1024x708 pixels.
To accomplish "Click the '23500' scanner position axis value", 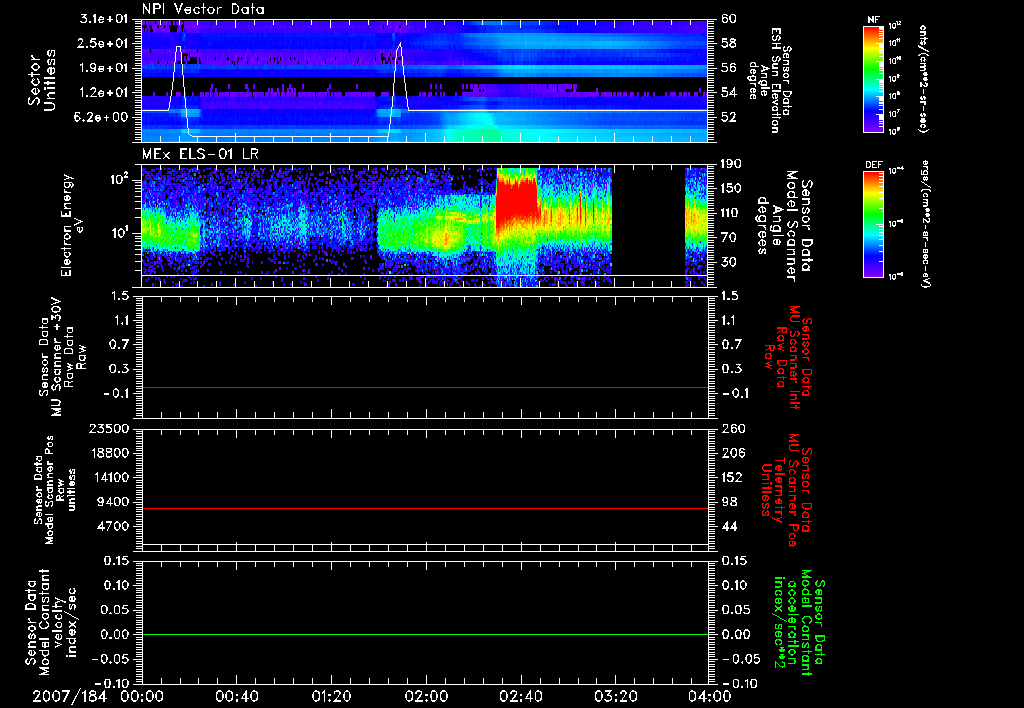I will (110, 429).
